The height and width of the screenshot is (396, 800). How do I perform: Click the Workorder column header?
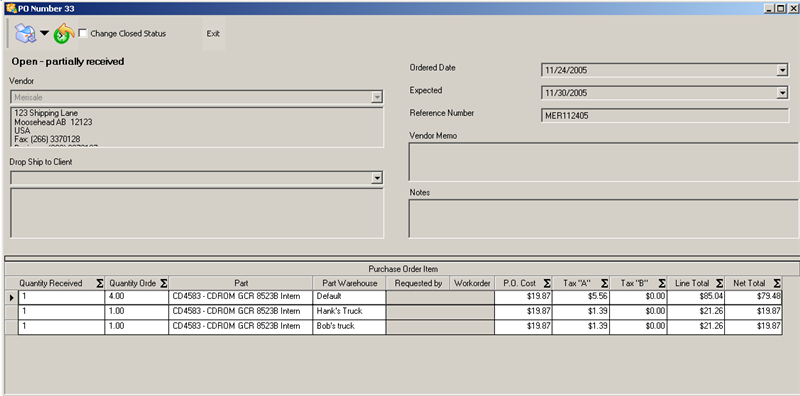pyautogui.click(x=472, y=283)
